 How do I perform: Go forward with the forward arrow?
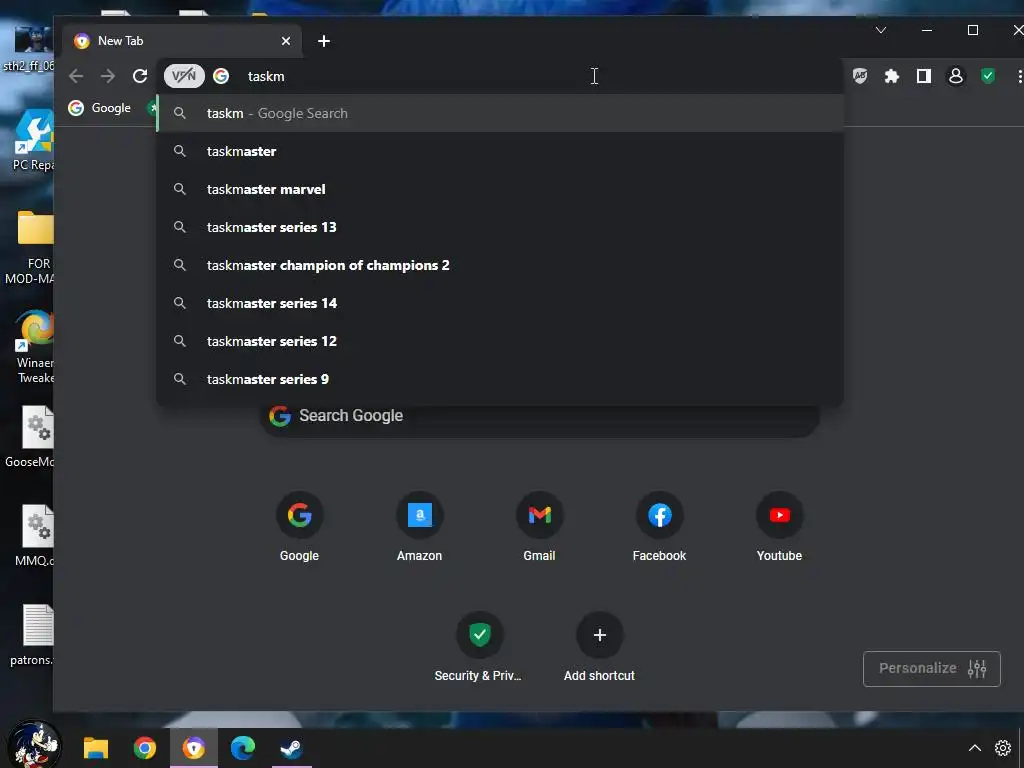(108, 76)
